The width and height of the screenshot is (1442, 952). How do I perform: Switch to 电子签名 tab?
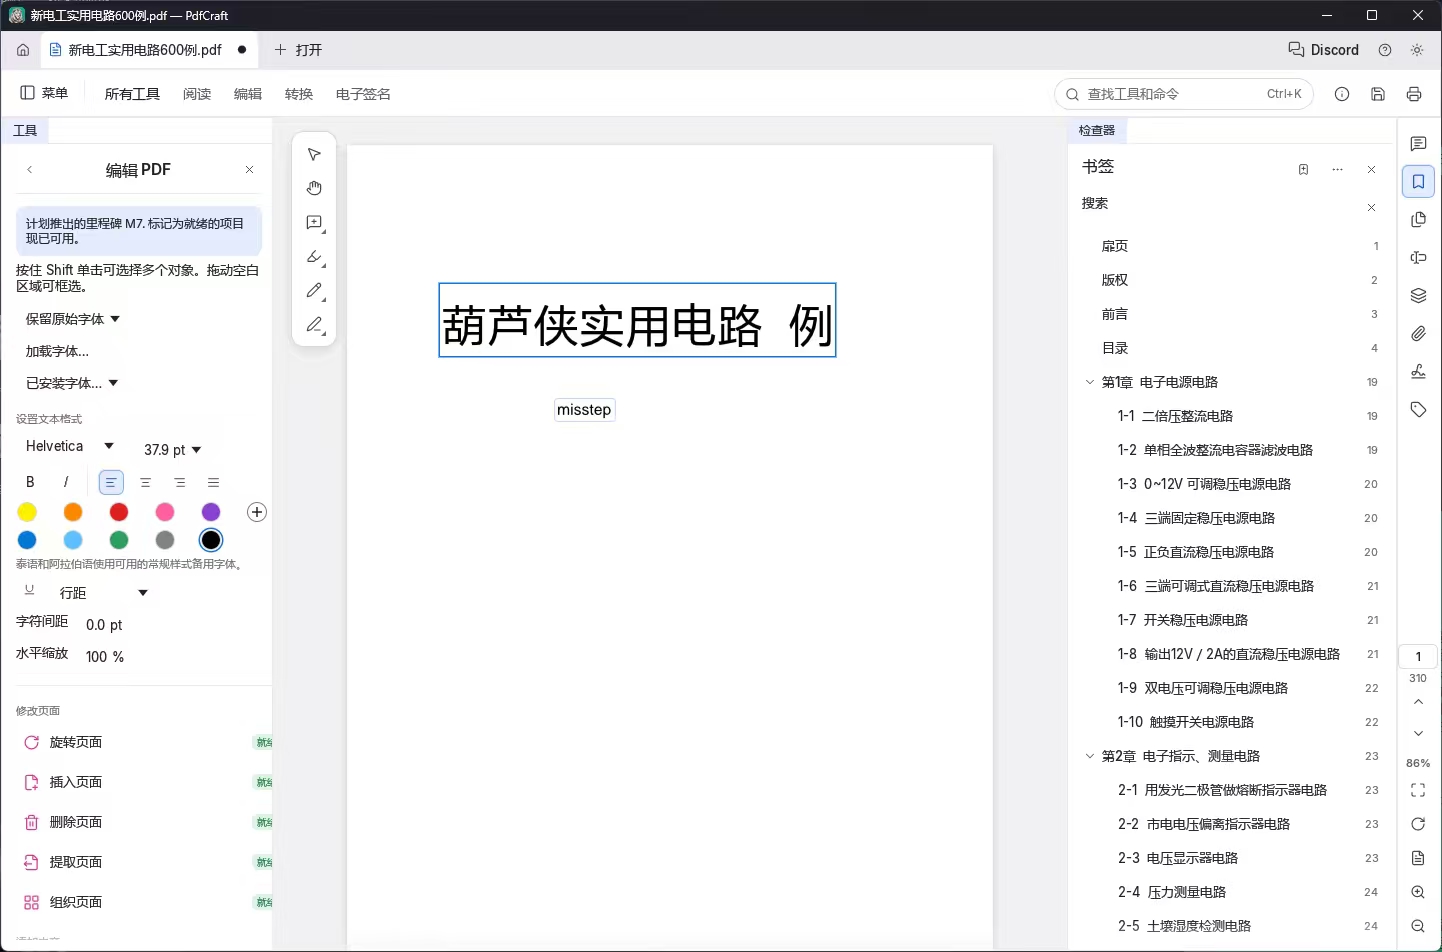coord(363,94)
